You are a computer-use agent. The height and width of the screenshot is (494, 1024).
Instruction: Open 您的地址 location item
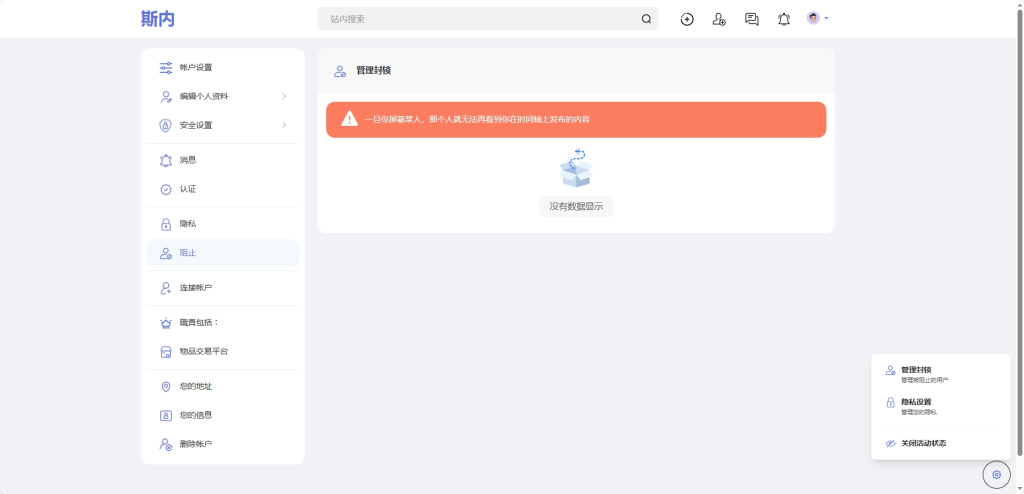point(223,386)
